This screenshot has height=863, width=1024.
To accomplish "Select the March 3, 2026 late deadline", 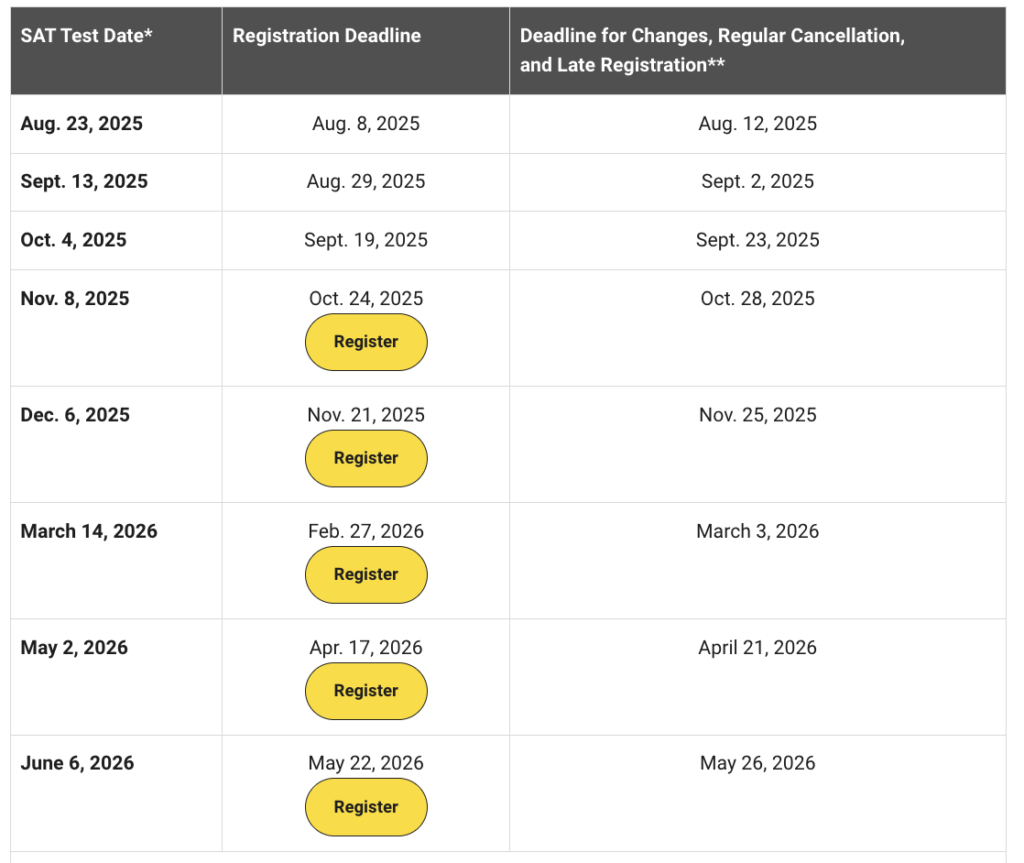I will pos(757,532).
